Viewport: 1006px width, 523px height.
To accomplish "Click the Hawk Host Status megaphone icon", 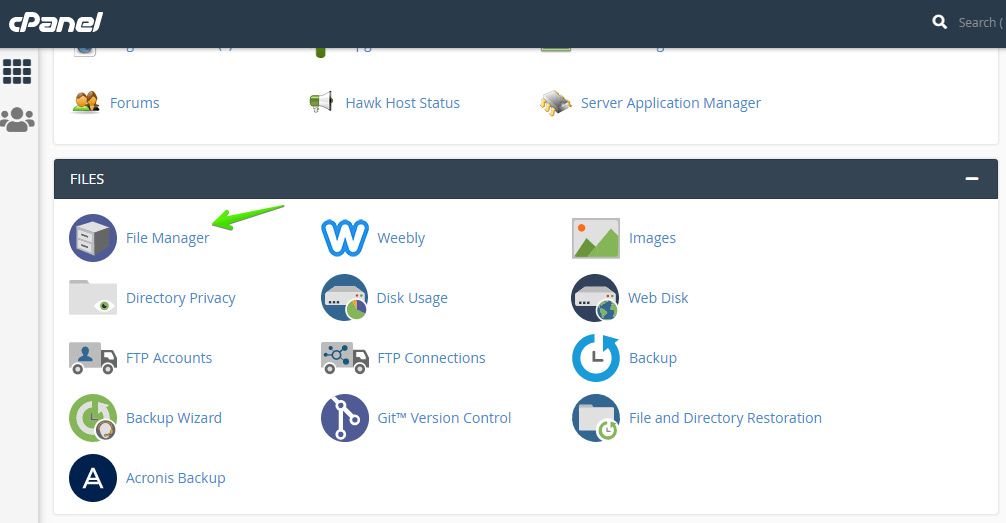I will tap(321, 102).
